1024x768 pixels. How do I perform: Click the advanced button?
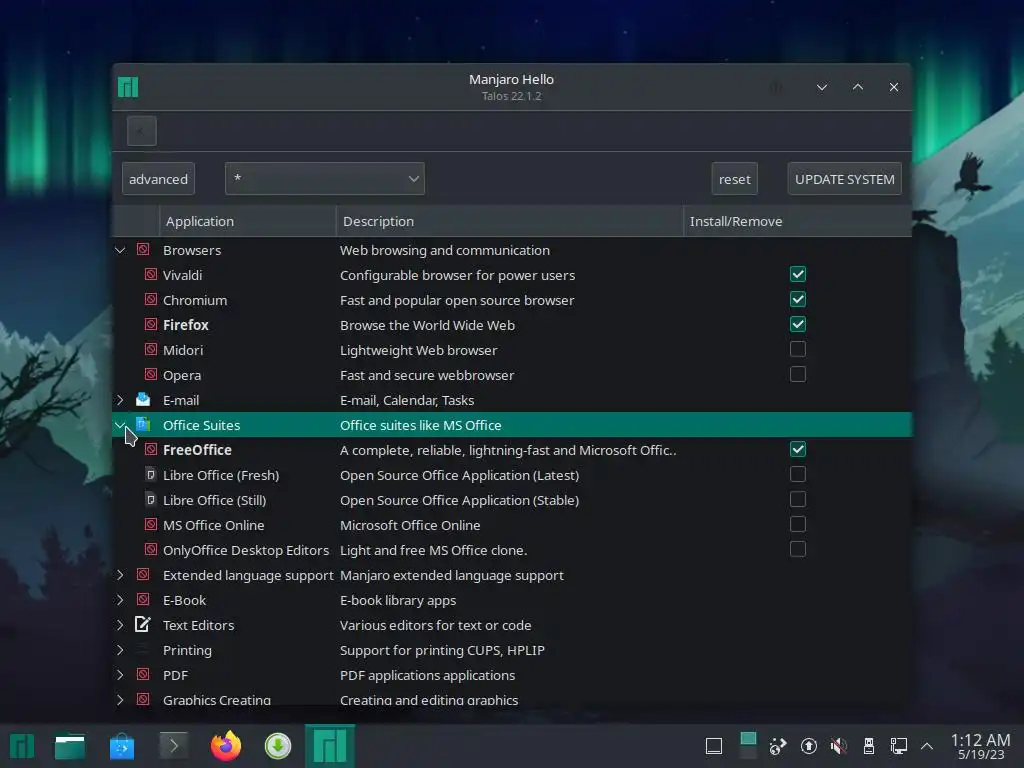pyautogui.click(x=158, y=179)
